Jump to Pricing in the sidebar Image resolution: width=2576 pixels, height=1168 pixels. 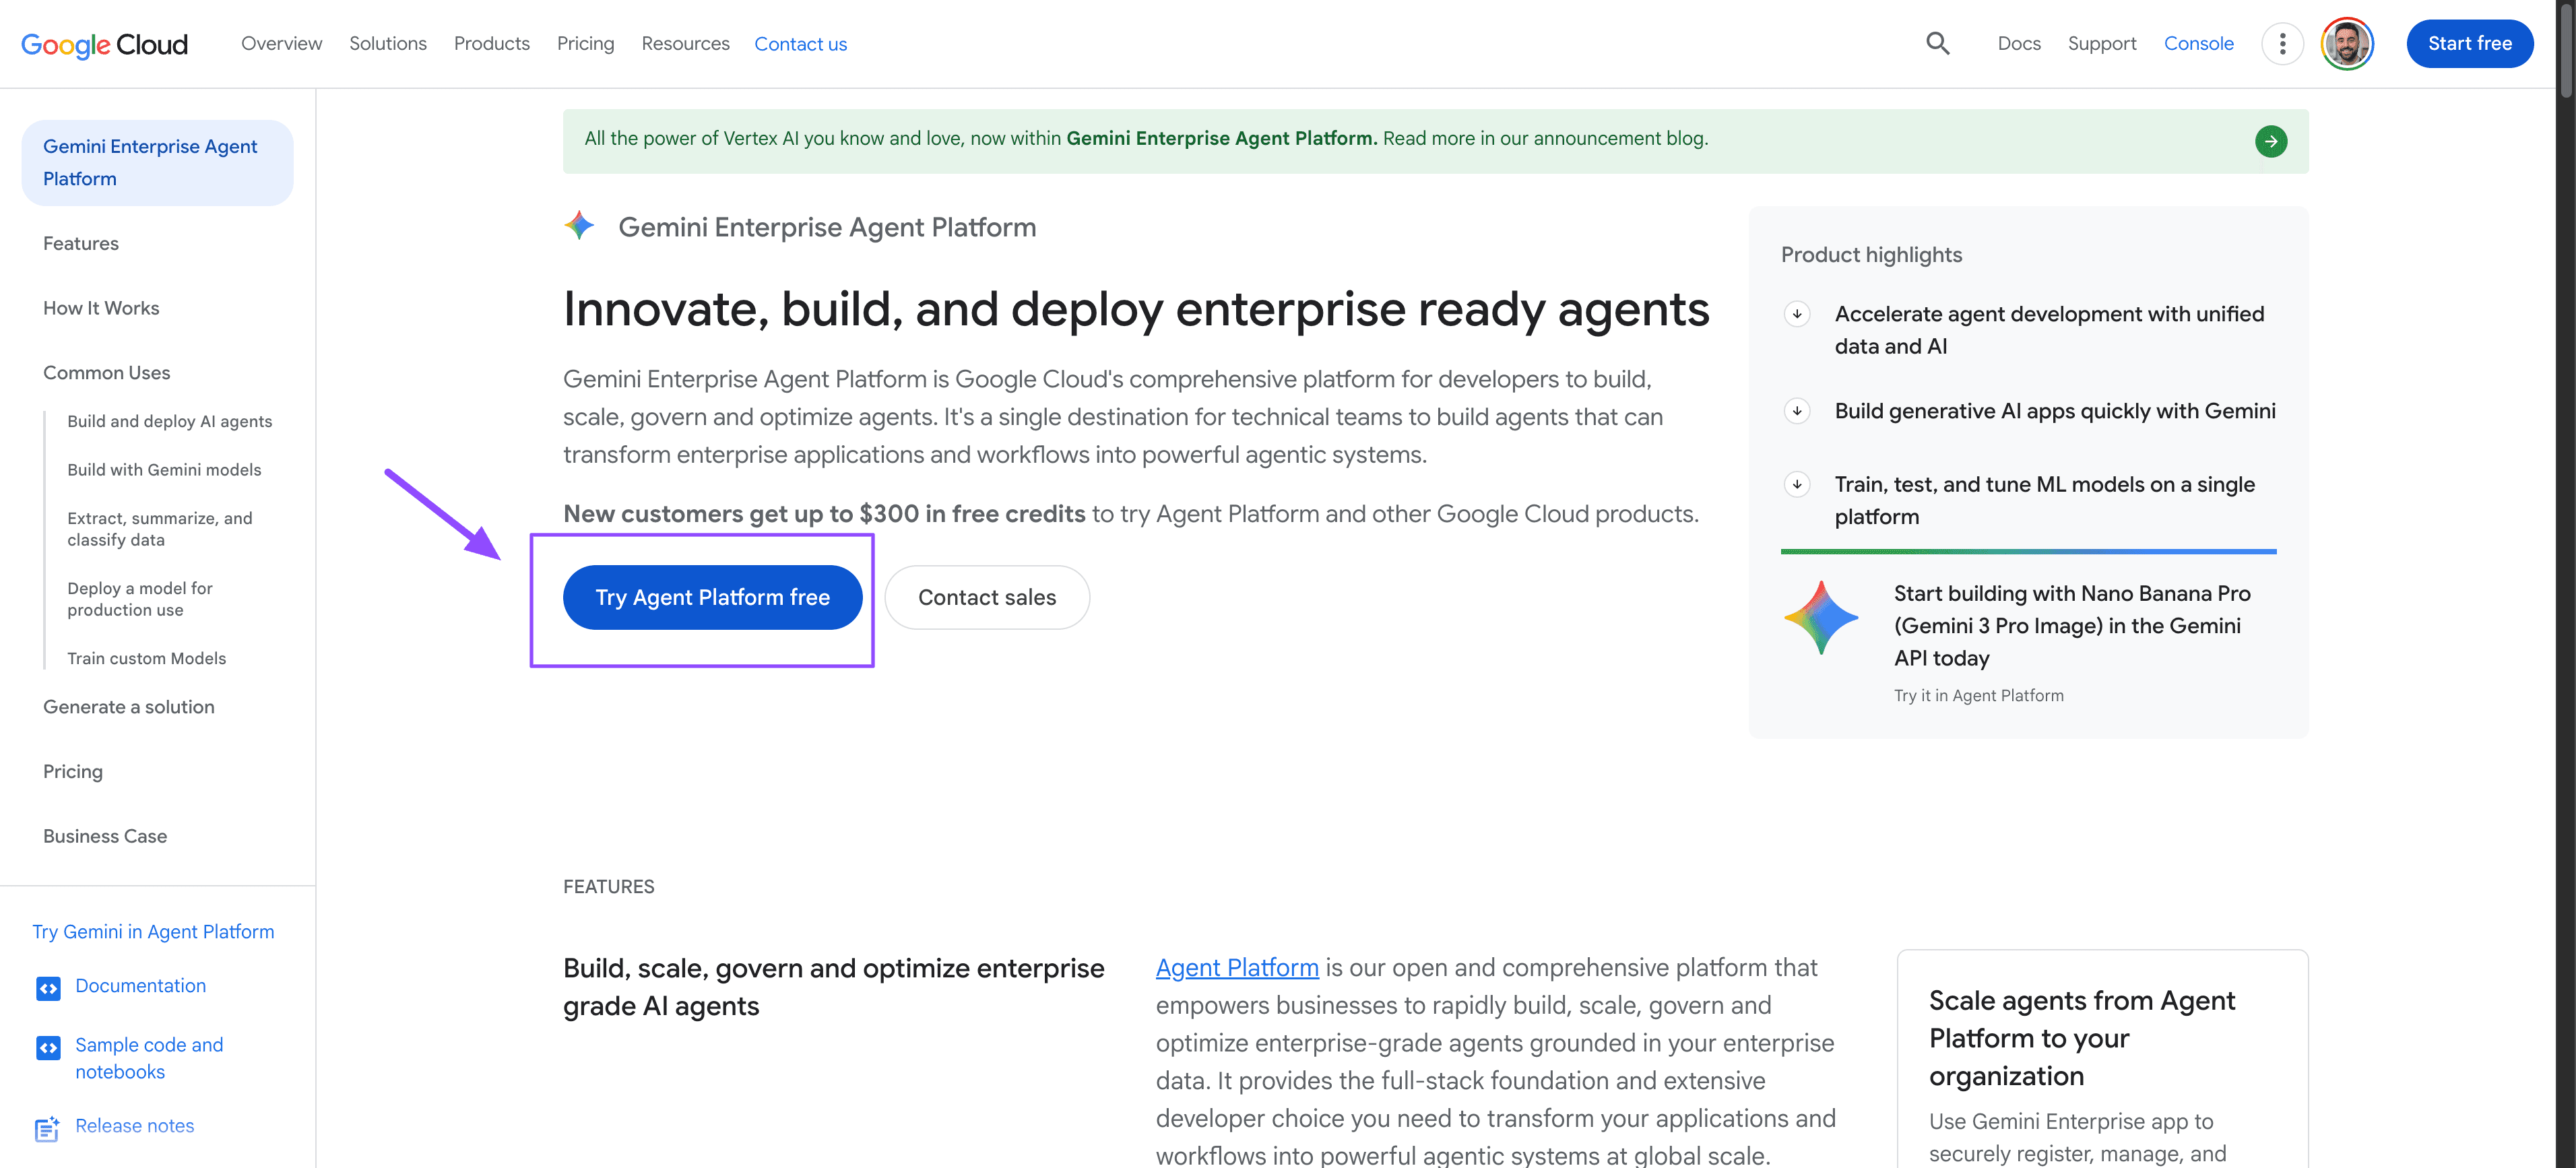point(73,771)
